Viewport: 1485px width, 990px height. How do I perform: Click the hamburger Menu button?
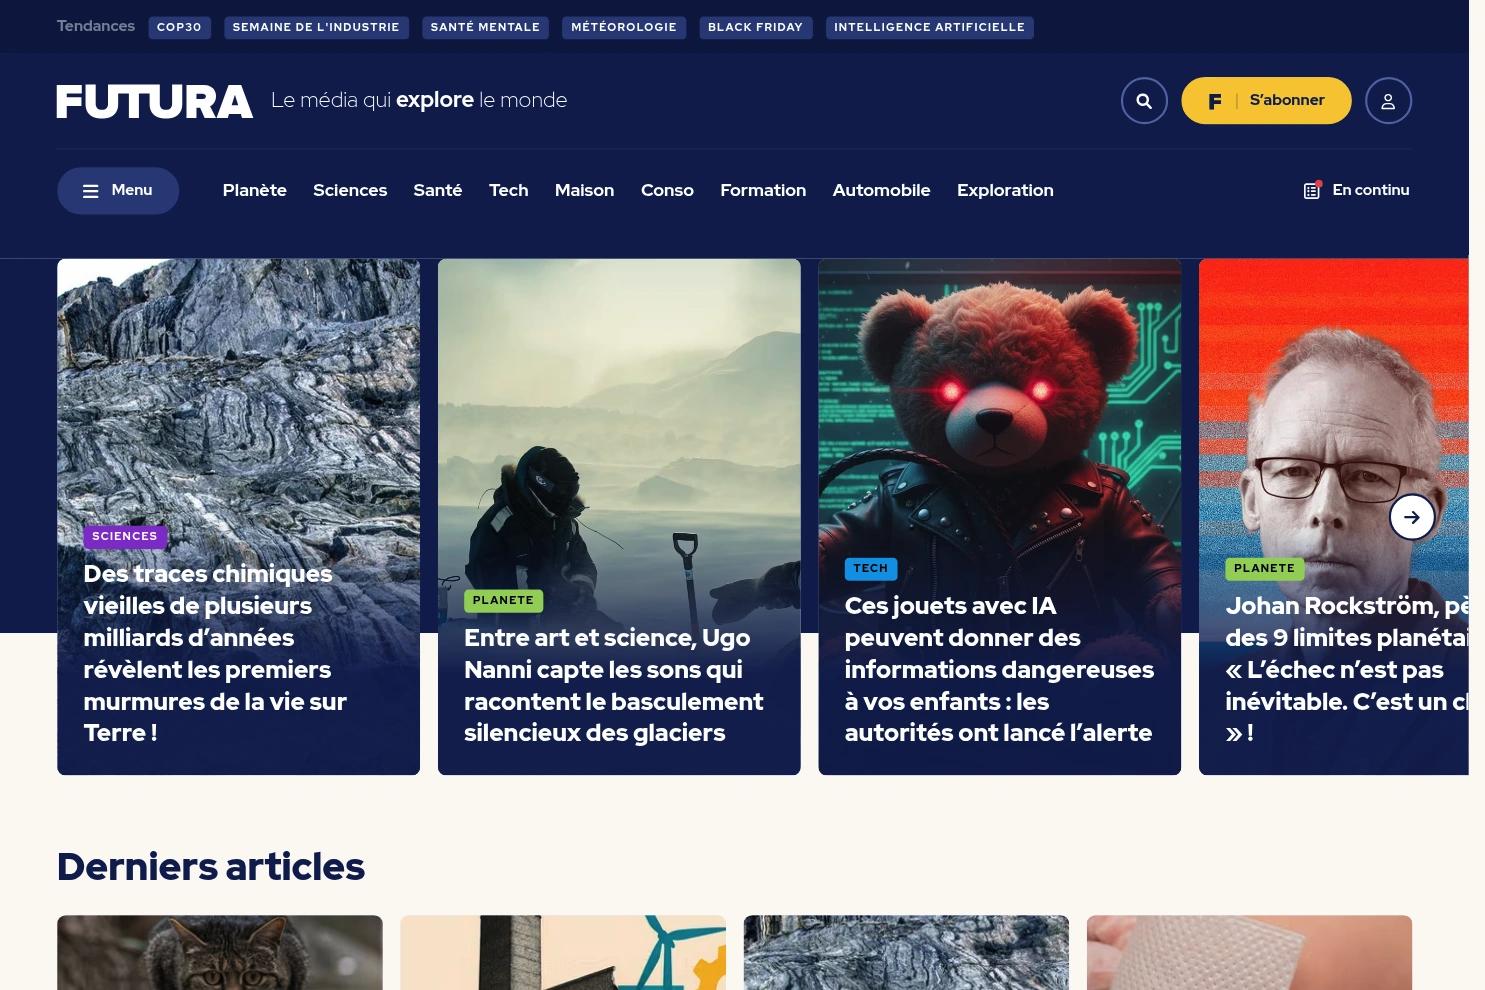click(x=118, y=190)
